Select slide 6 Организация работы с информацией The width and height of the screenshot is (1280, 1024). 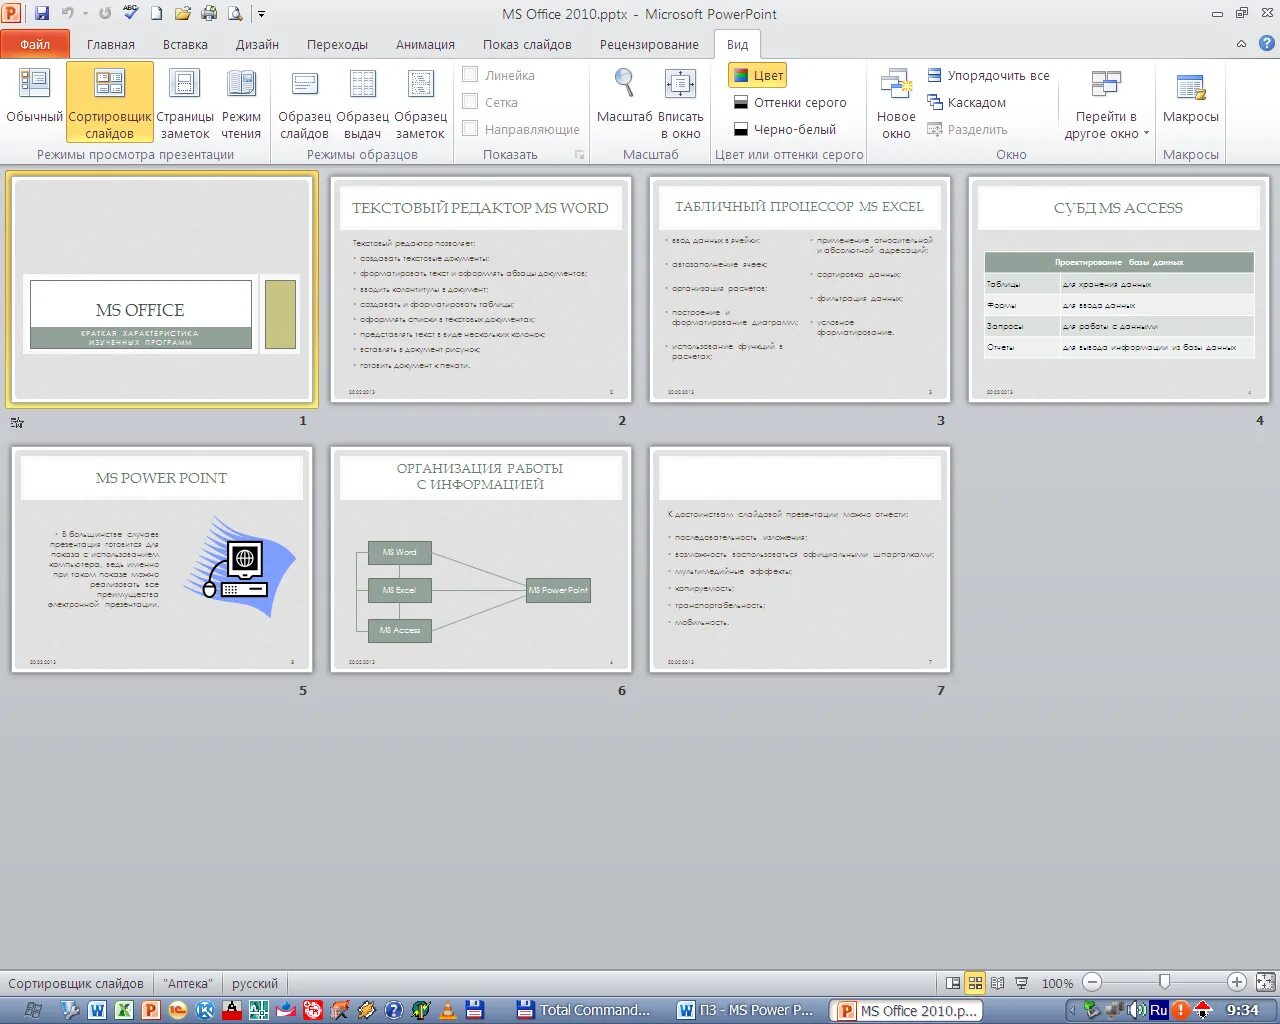(481, 560)
